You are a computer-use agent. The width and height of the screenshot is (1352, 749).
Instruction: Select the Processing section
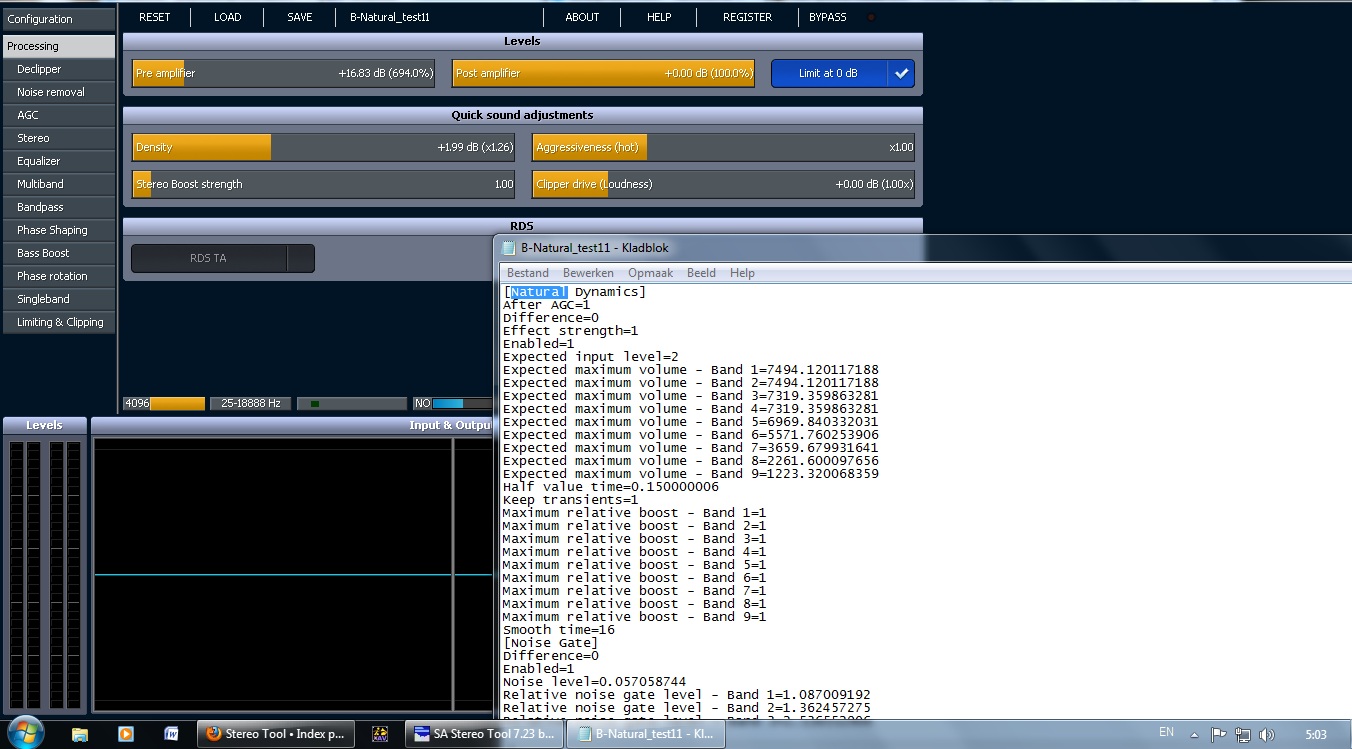coord(59,46)
